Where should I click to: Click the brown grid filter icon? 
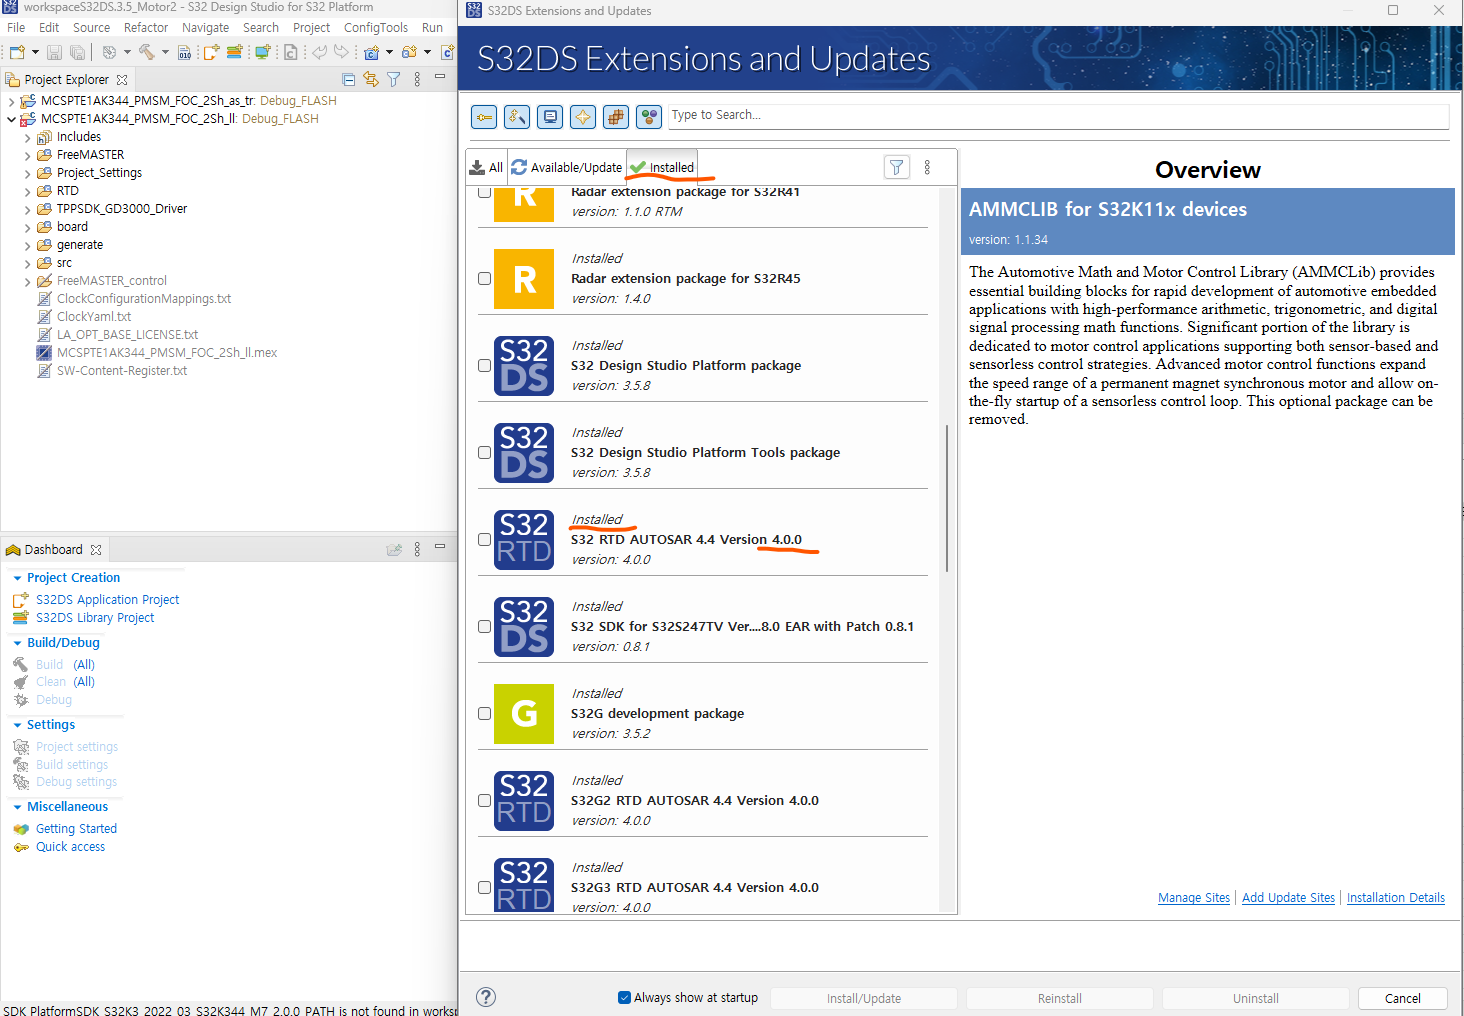(616, 117)
